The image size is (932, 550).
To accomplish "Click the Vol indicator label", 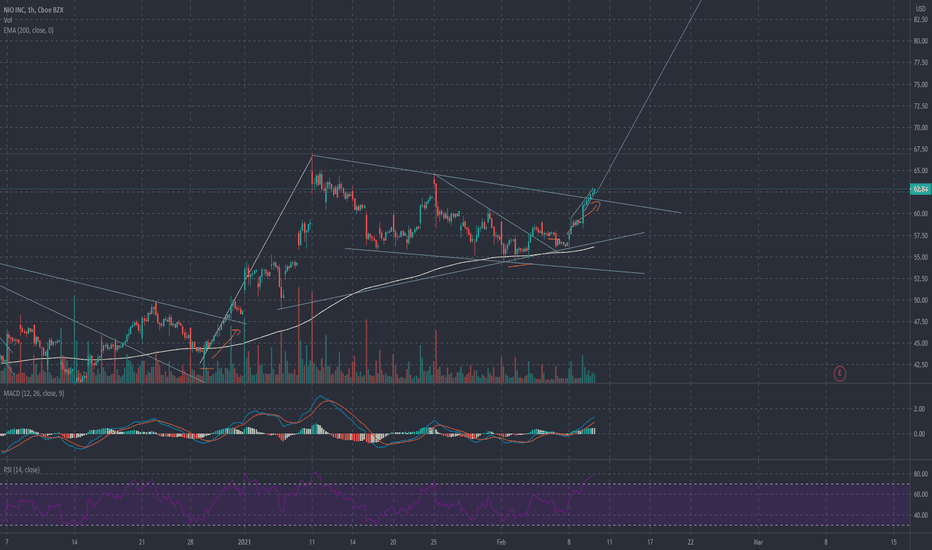I will click(x=8, y=20).
